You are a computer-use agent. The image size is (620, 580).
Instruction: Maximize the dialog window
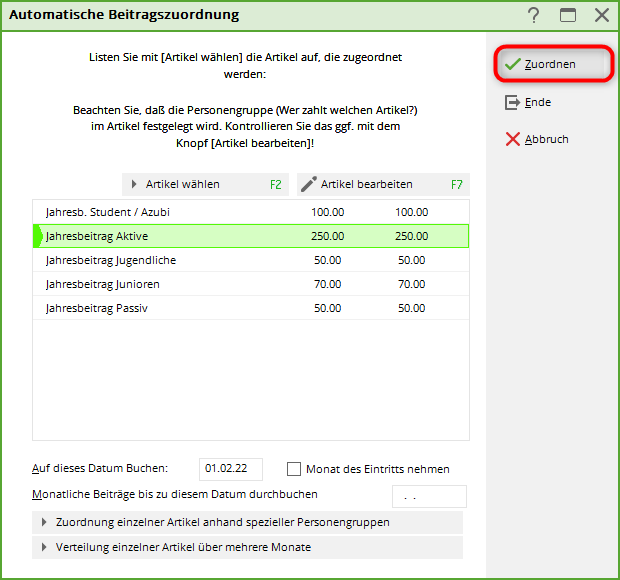click(x=568, y=15)
